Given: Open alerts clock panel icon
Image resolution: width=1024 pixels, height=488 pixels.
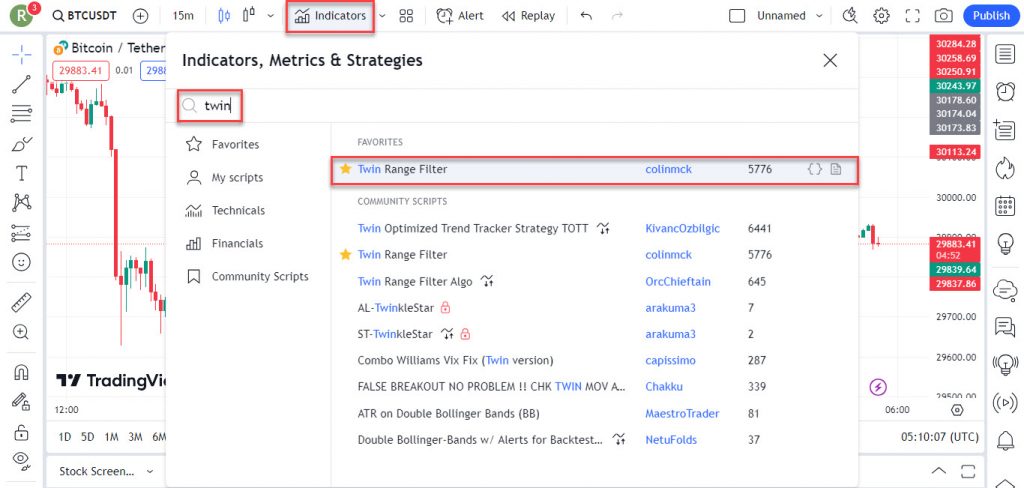Looking at the screenshot, I should (x=1005, y=91).
